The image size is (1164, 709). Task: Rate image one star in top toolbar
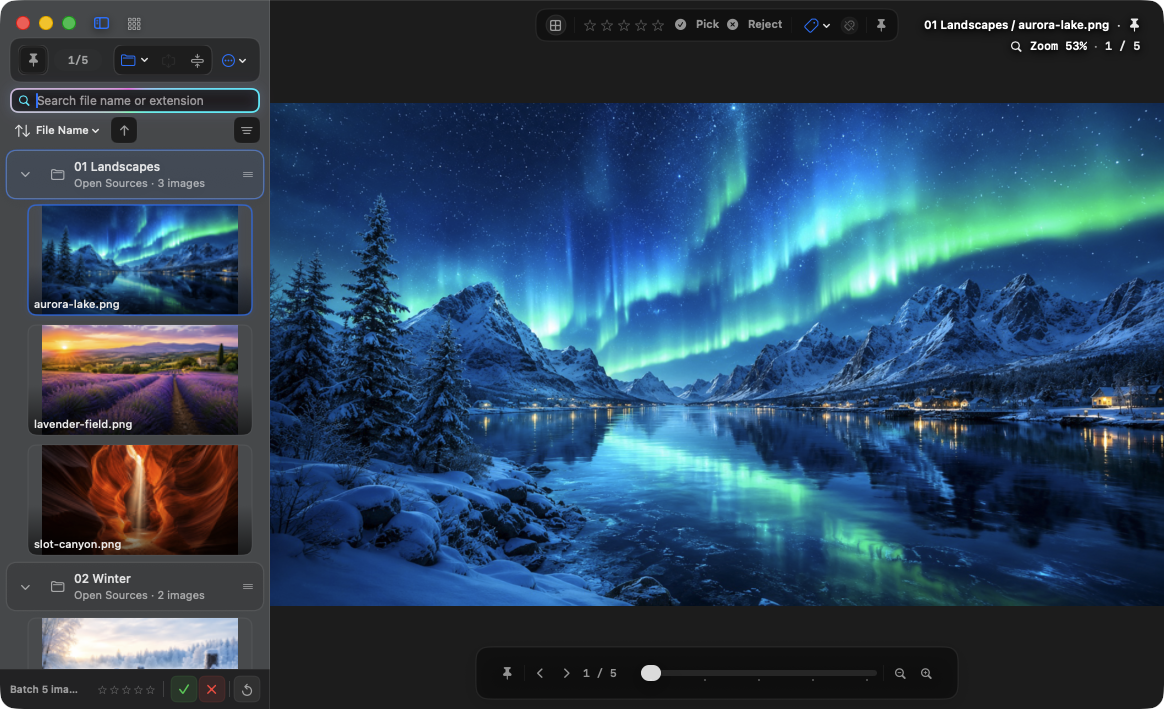click(590, 25)
